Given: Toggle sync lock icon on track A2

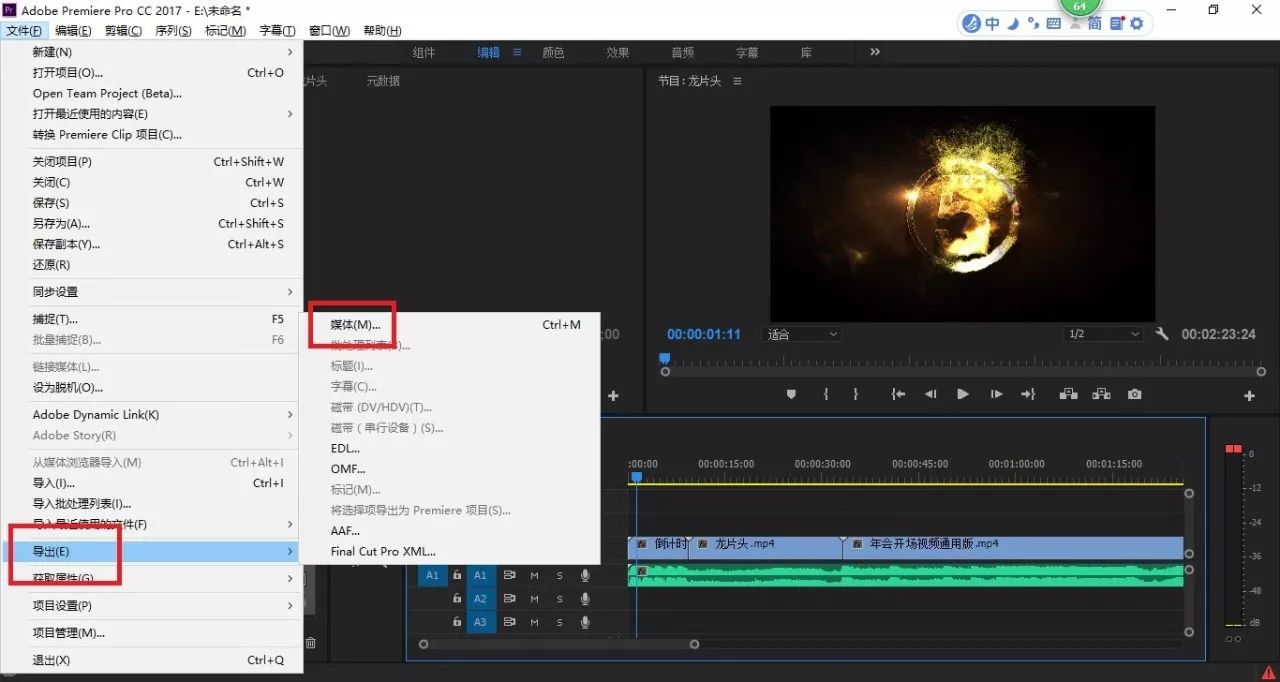Looking at the screenshot, I should point(509,599).
